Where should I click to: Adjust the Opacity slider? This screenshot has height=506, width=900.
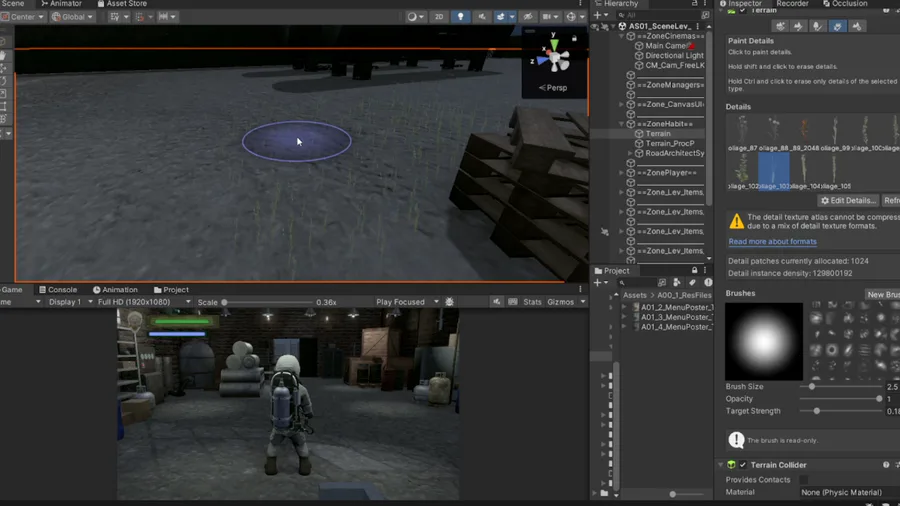click(x=840, y=399)
